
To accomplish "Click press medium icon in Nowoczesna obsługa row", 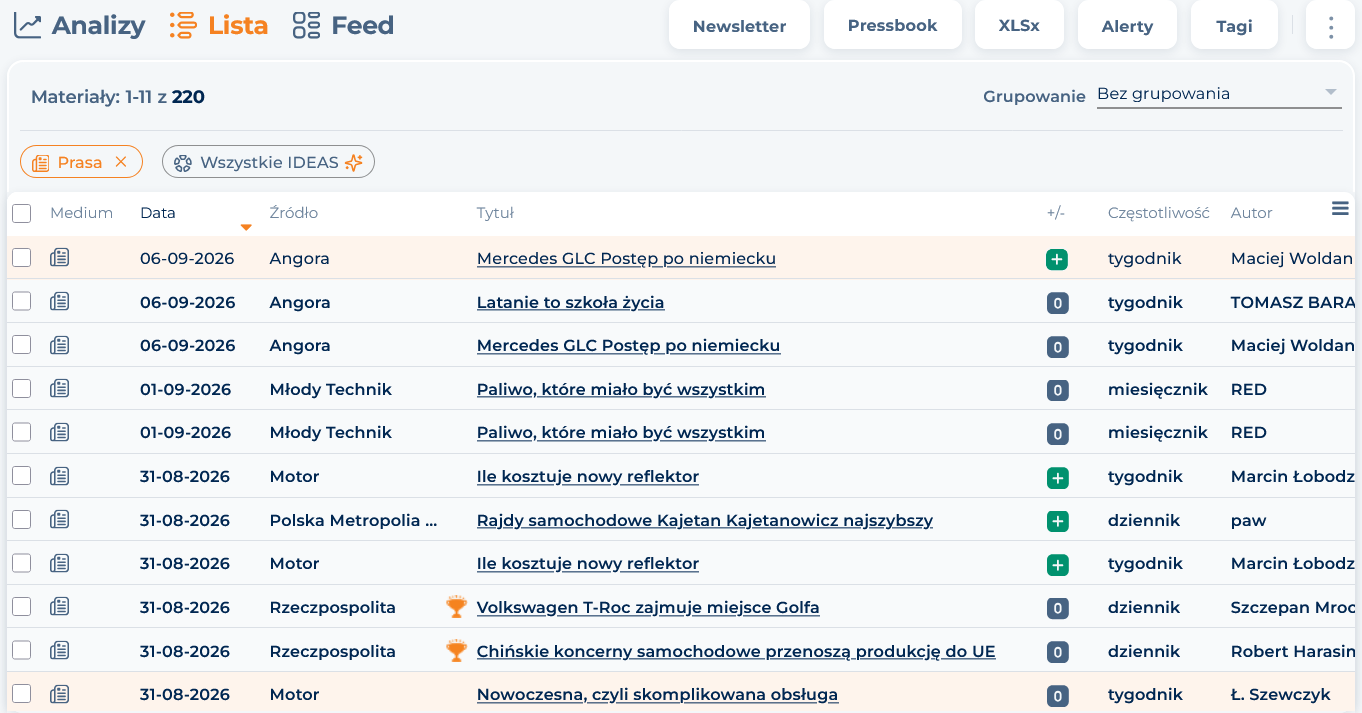I will 60,694.
